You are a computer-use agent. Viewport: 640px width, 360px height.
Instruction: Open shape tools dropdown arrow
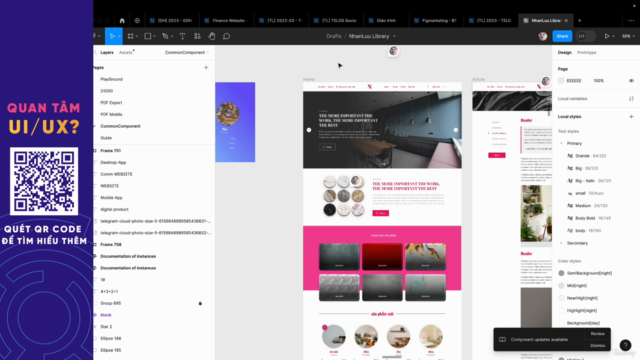[154, 36]
